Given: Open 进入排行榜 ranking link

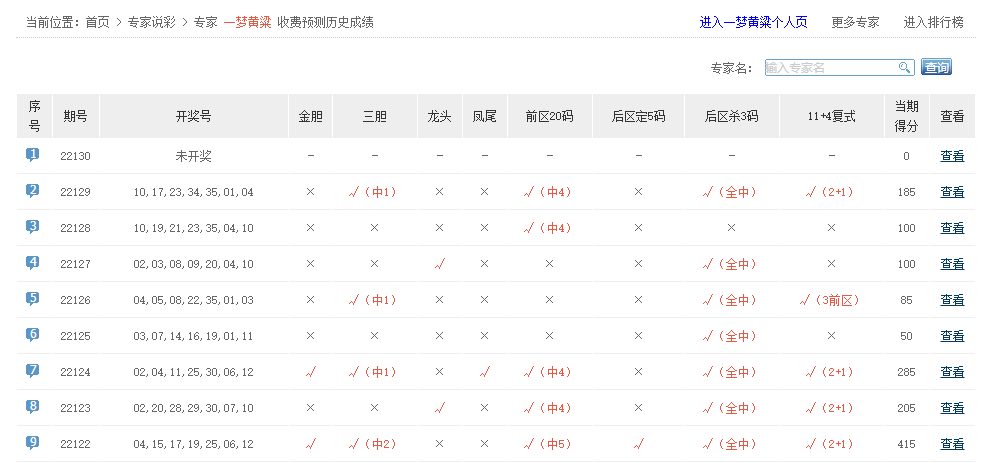Looking at the screenshot, I should coord(933,22).
